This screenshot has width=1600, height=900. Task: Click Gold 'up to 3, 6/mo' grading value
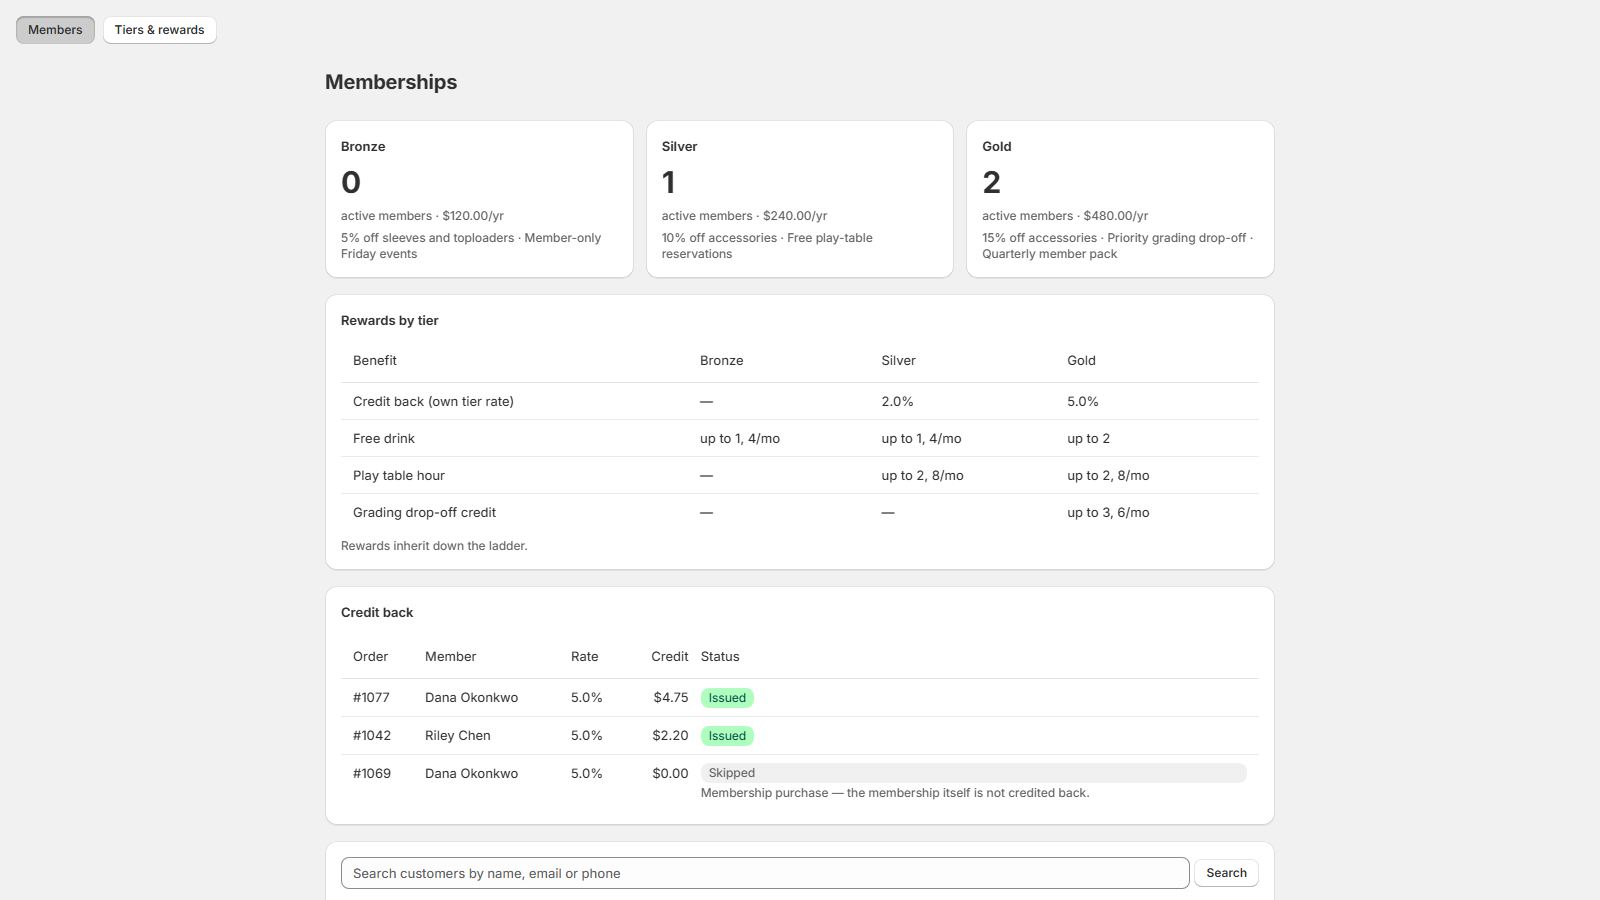pos(1108,512)
